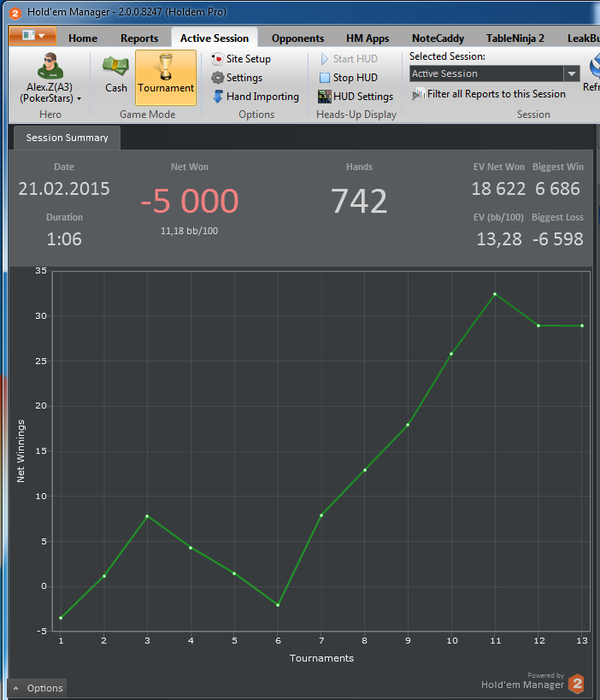This screenshot has width=600, height=700.
Task: Open the Settings gear option
Action: coord(237,78)
